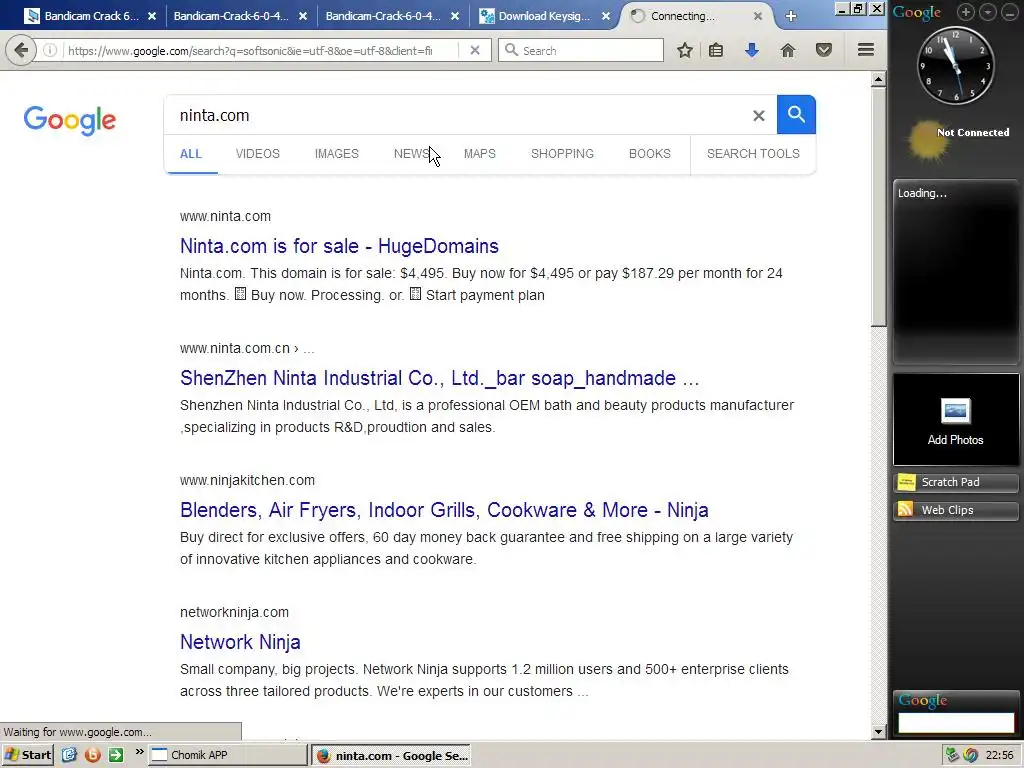Open the Windows Start menu

[x=27, y=755]
